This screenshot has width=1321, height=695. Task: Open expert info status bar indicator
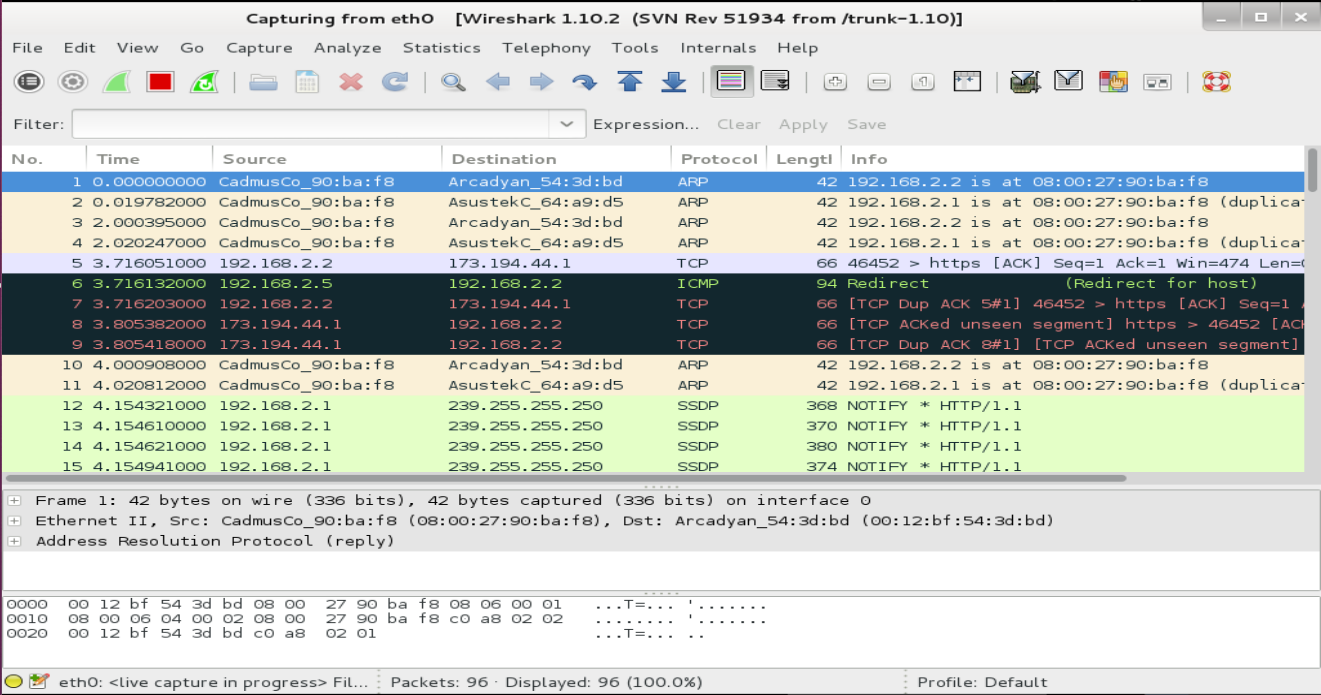[x=14, y=682]
